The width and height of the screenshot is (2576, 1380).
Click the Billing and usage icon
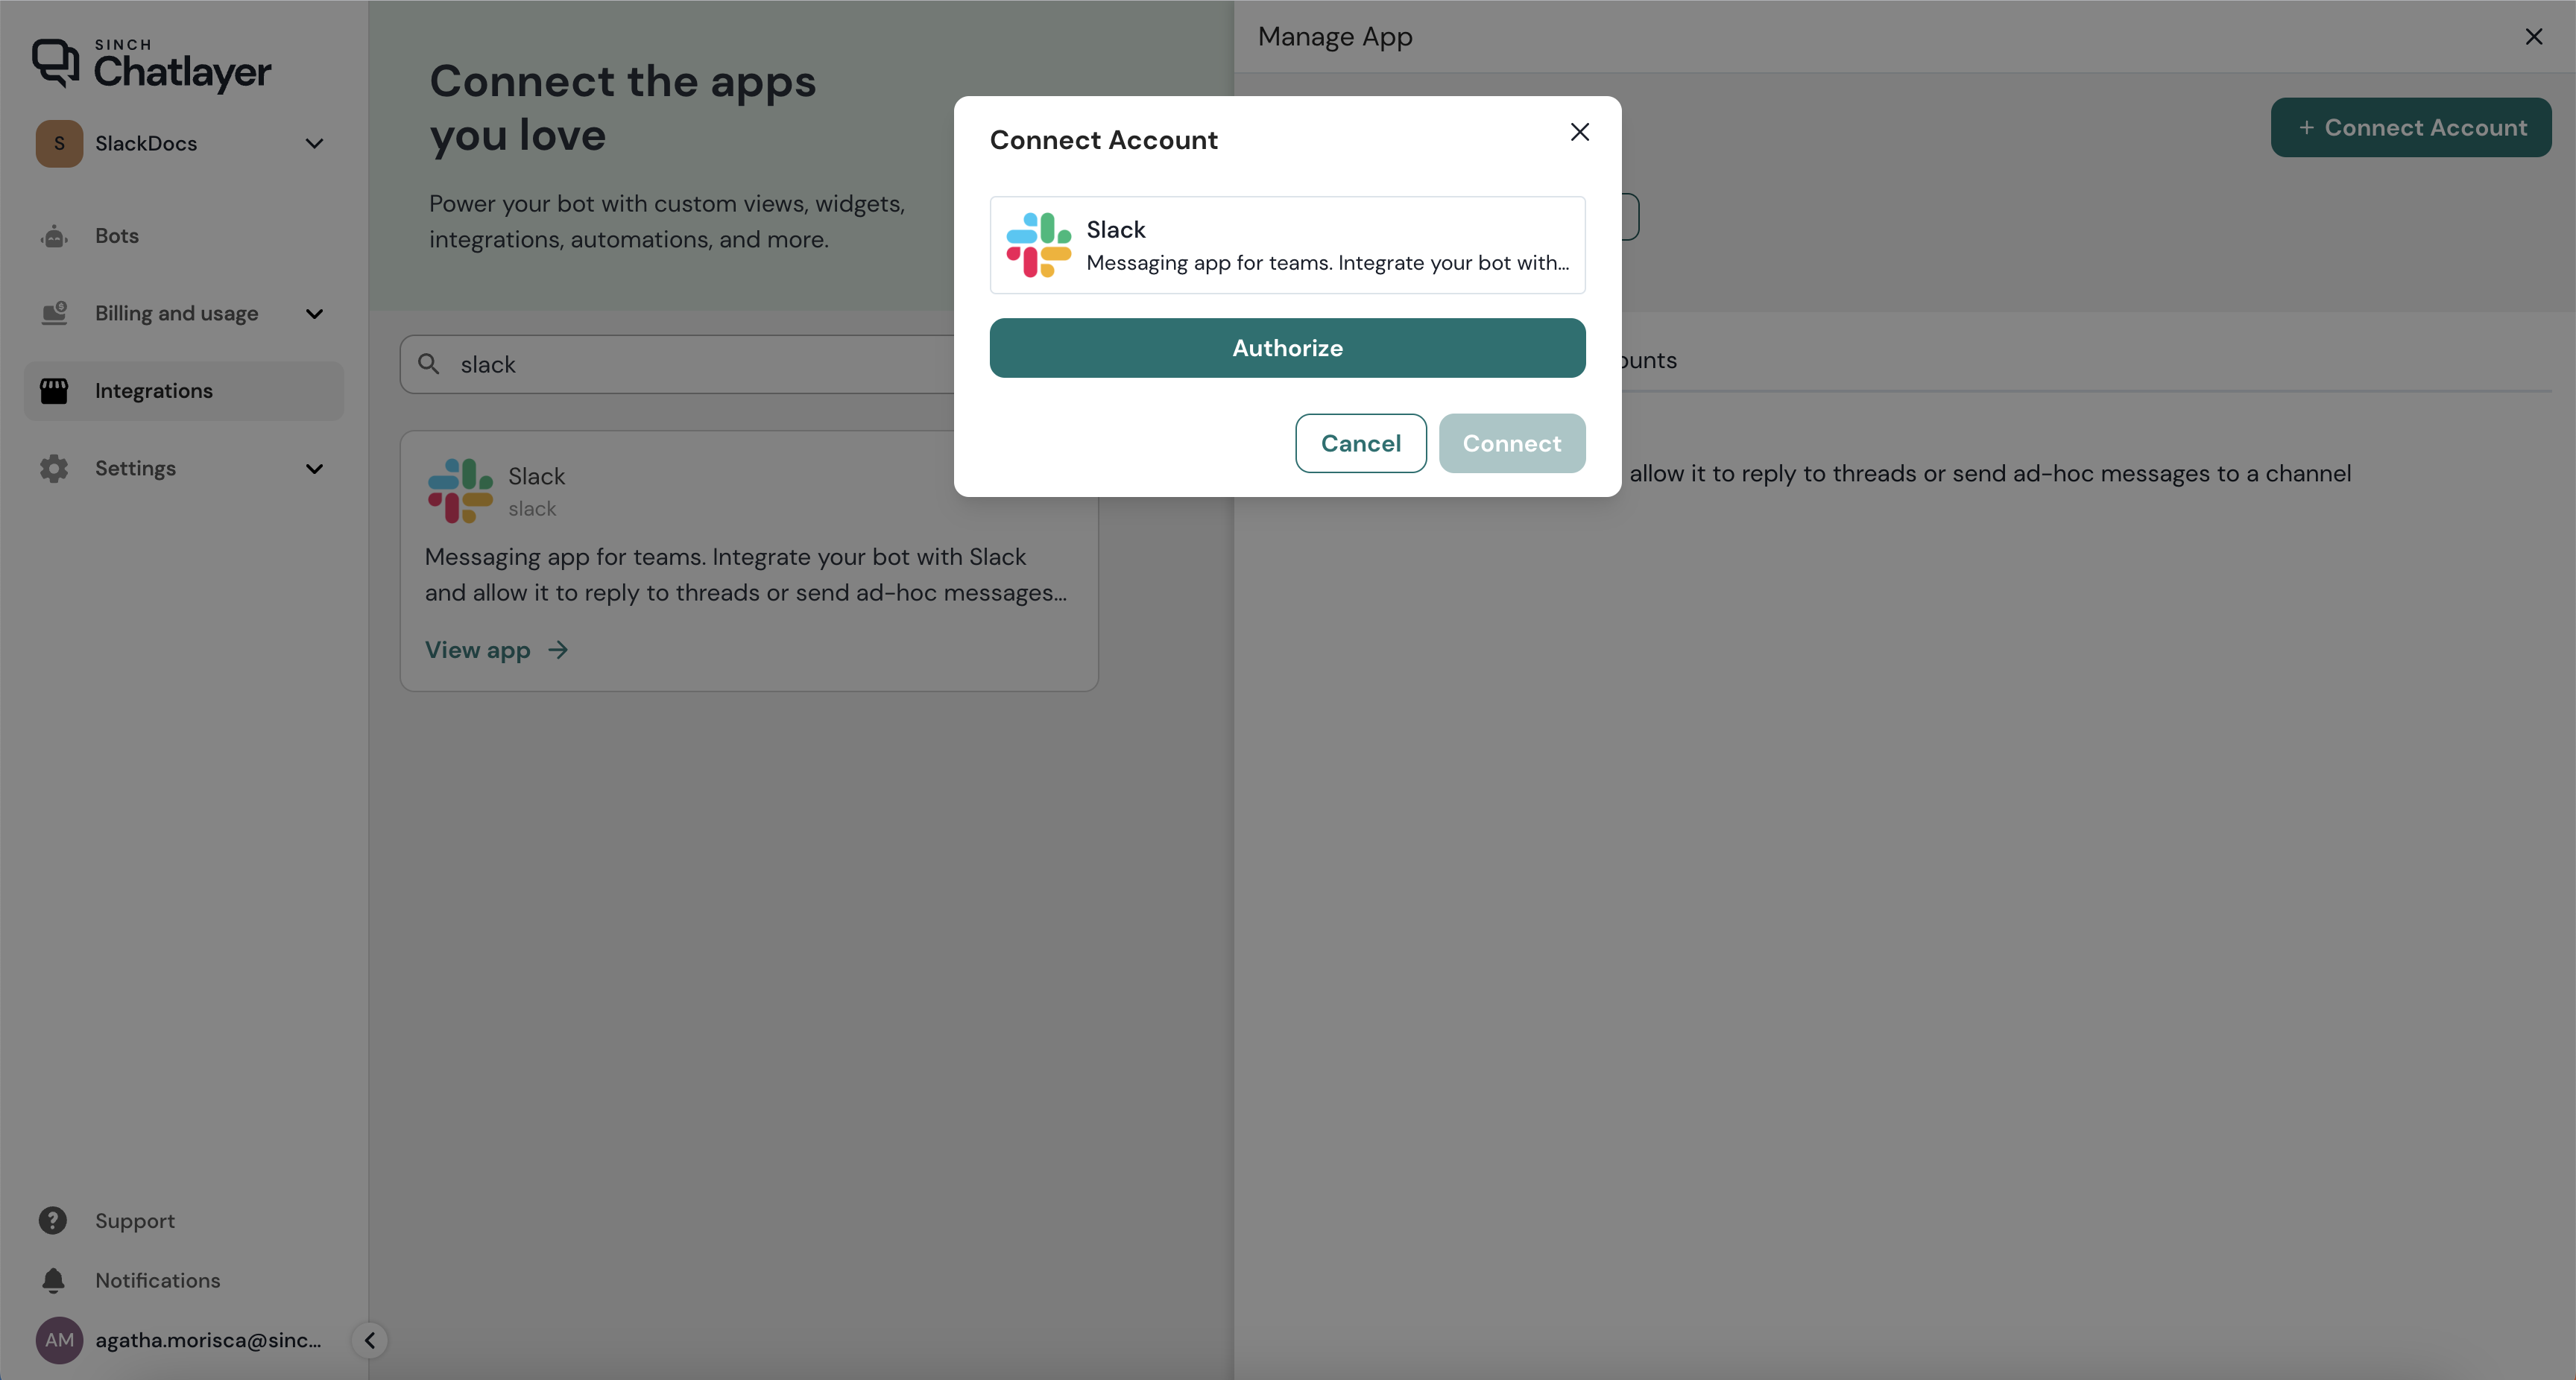(x=54, y=313)
